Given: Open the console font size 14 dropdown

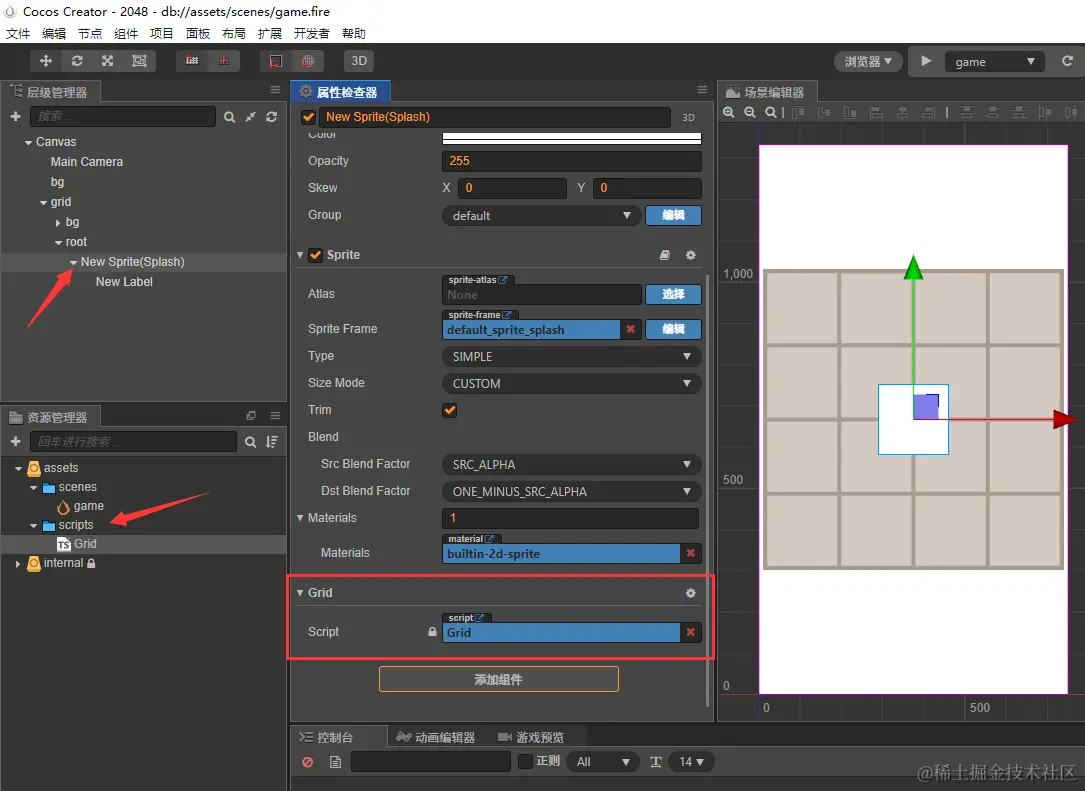Looking at the screenshot, I should (x=691, y=762).
